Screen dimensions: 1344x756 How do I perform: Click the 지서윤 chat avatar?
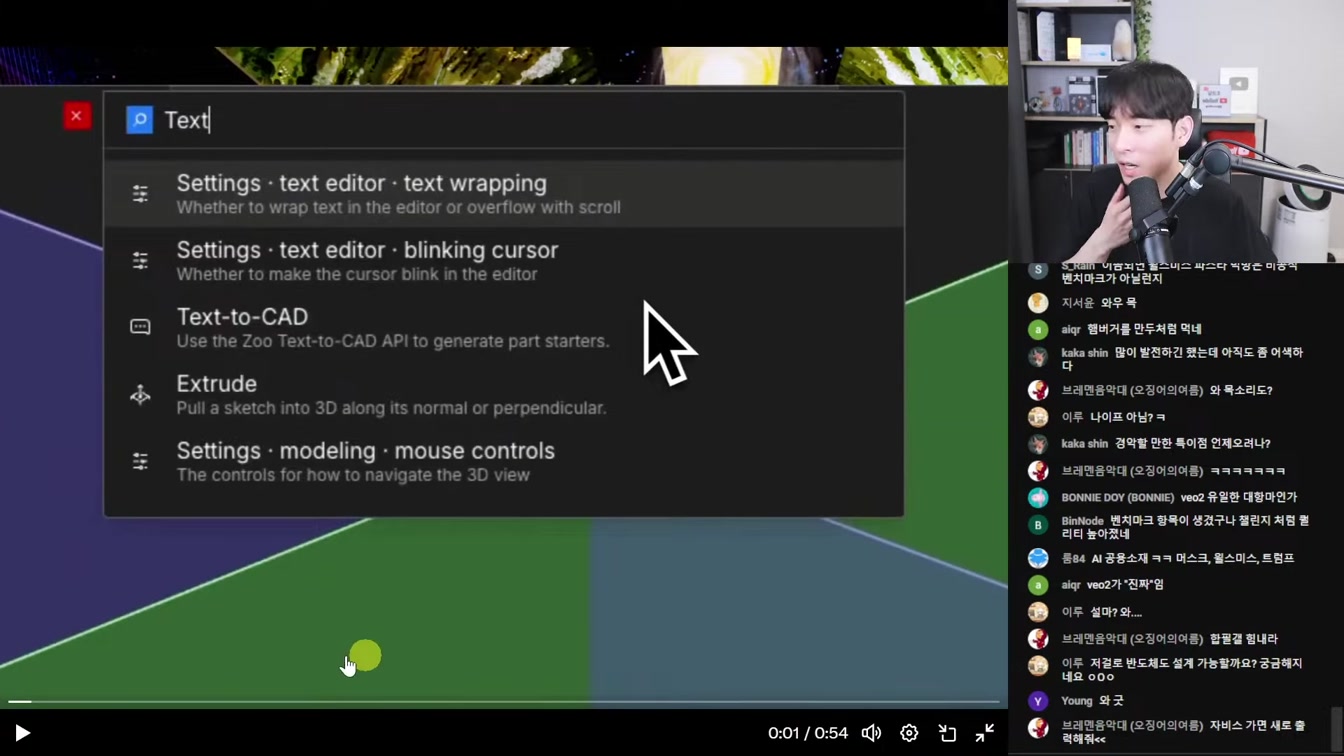point(1038,302)
